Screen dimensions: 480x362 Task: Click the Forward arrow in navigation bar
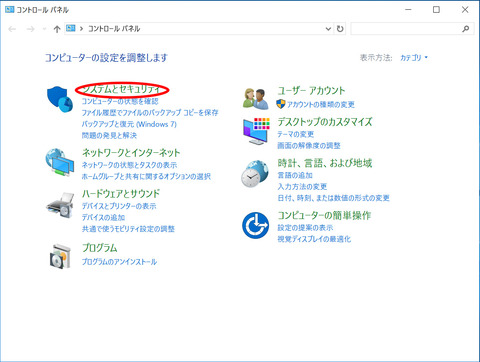pos(30,29)
